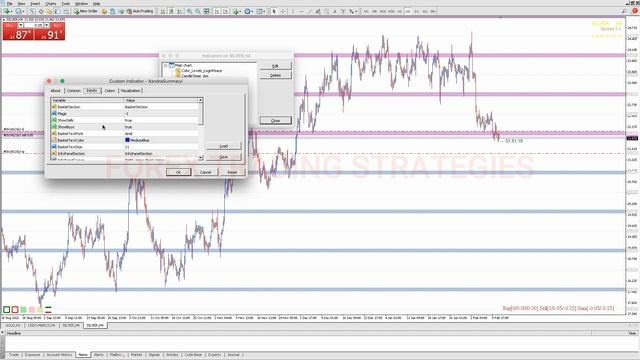This screenshot has width=640, height=360.
Task: Click the tile windows icon
Action: click(207, 11)
